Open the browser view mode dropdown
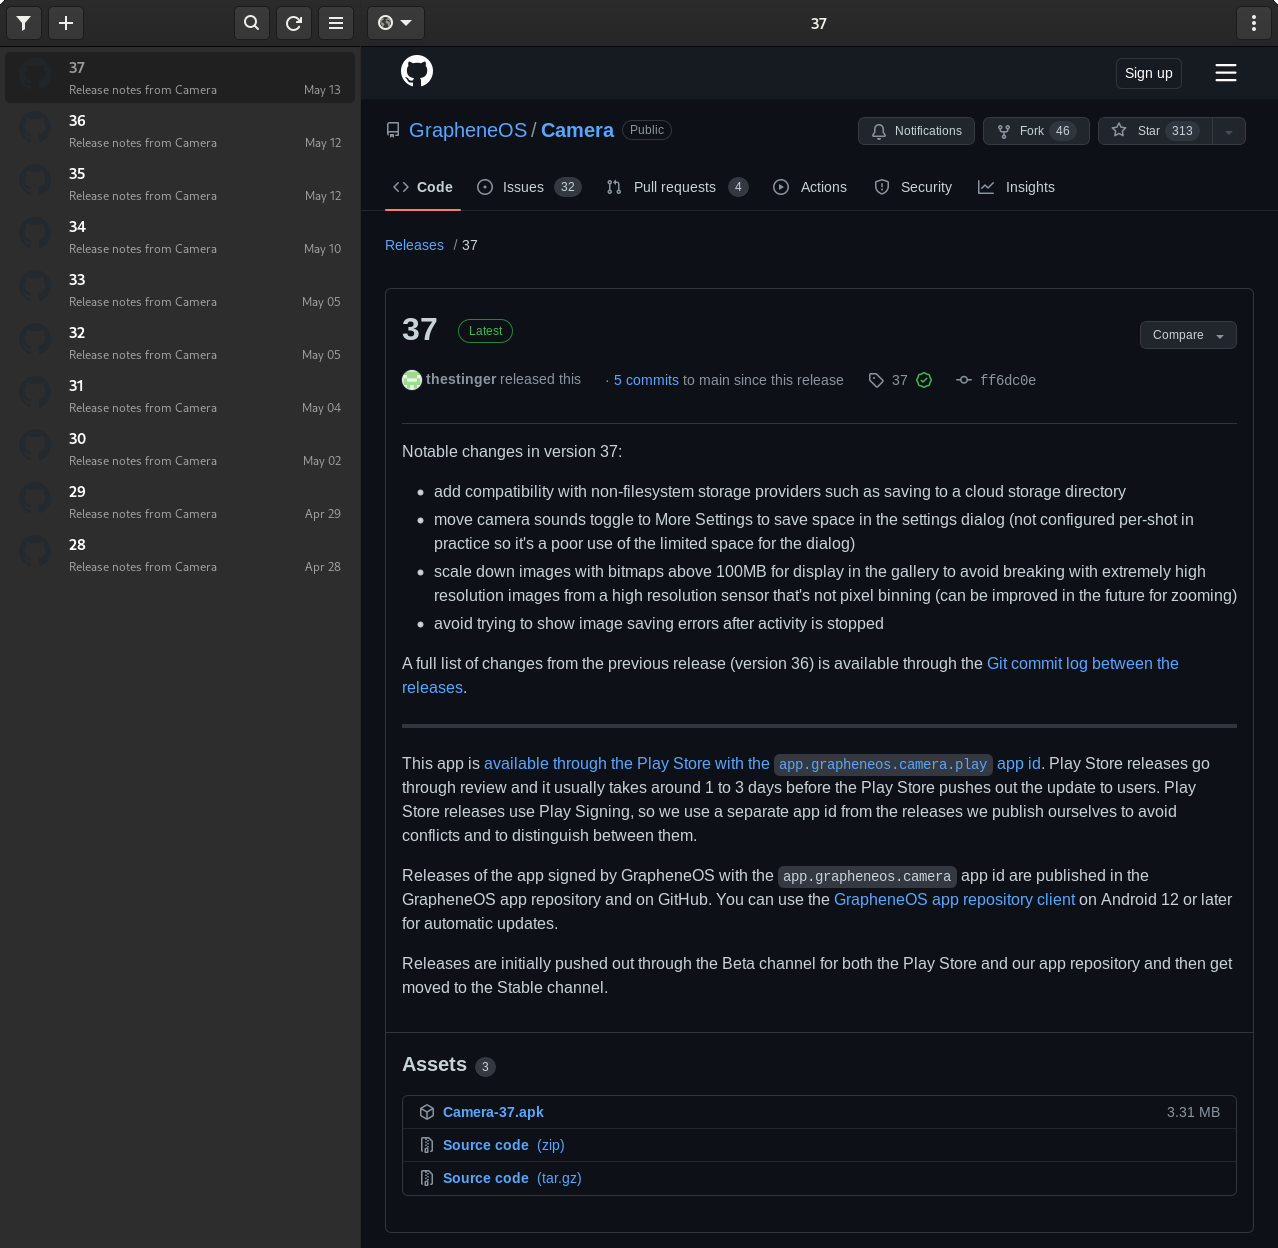The height and width of the screenshot is (1248, 1278). (x=395, y=23)
